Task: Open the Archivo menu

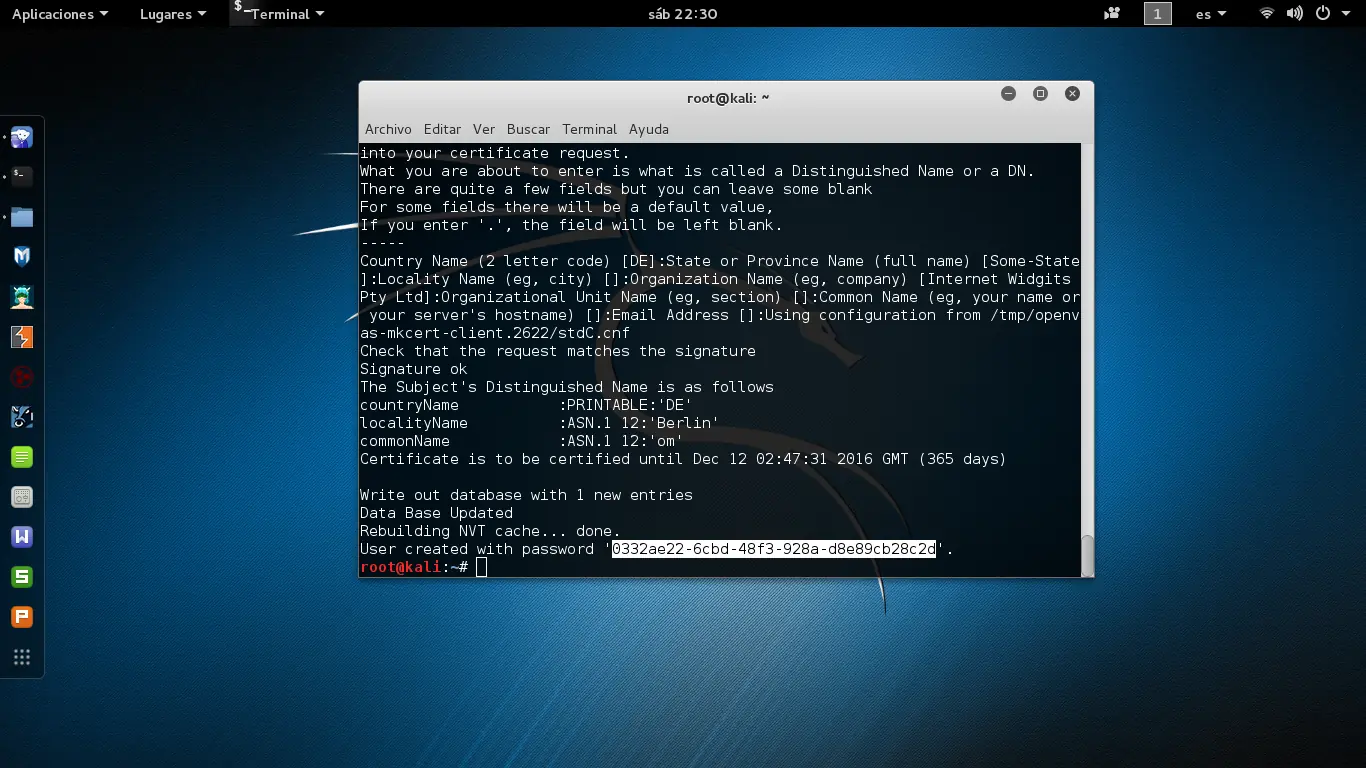Action: click(x=388, y=129)
